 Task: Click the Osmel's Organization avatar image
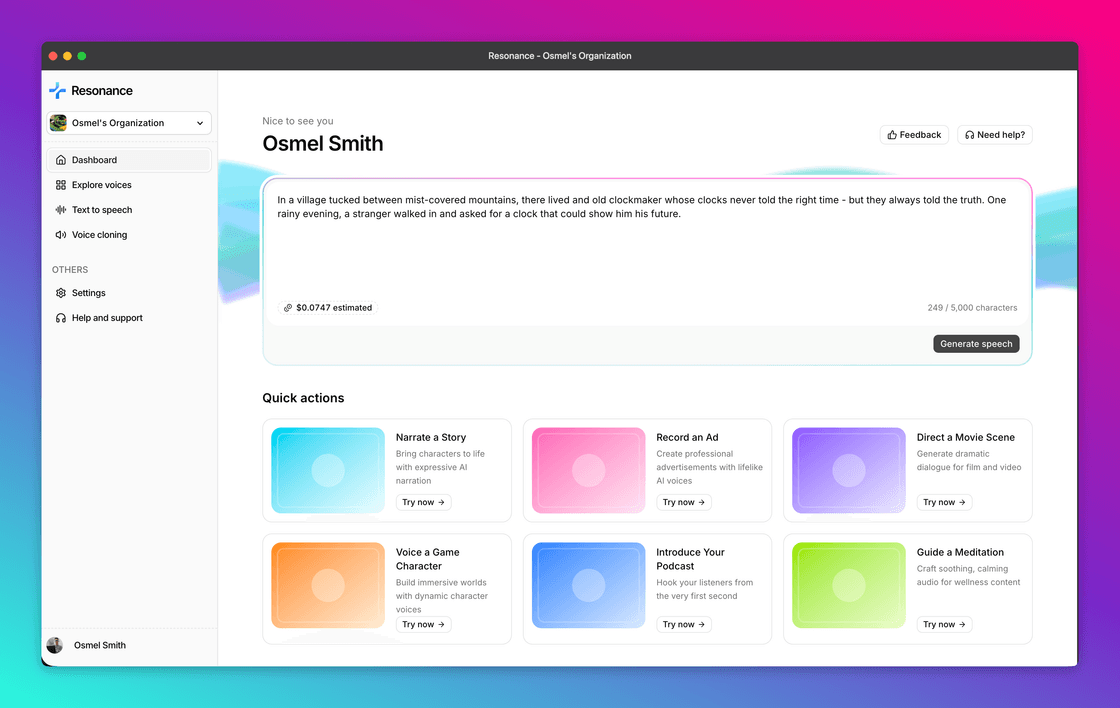click(58, 123)
